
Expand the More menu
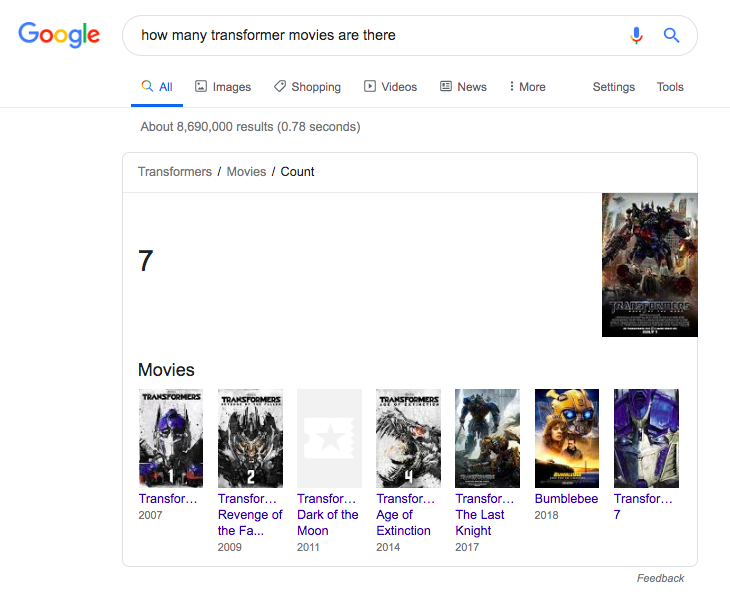[x=527, y=87]
